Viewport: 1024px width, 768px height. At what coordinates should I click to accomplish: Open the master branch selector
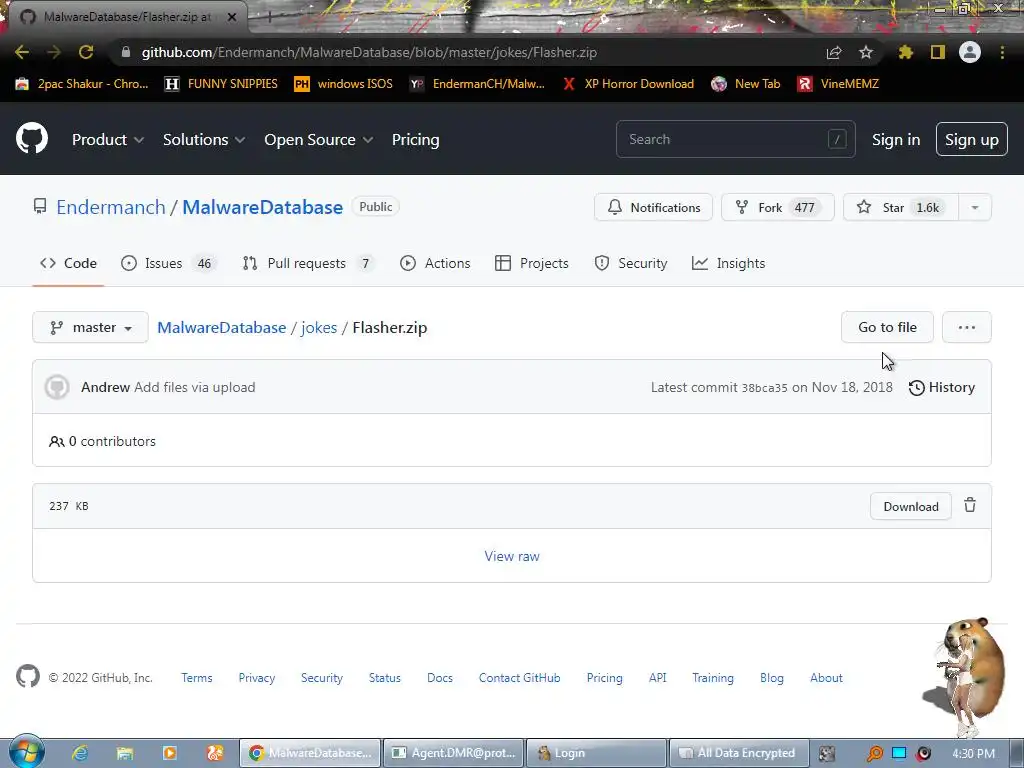90,327
